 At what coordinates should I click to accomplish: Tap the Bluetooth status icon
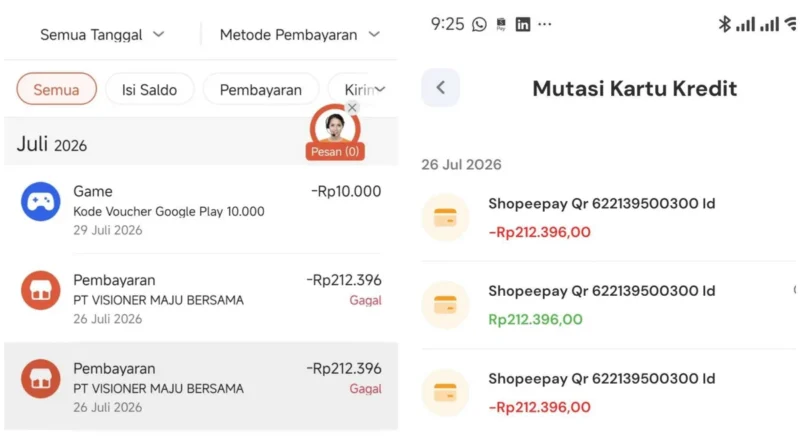click(724, 24)
